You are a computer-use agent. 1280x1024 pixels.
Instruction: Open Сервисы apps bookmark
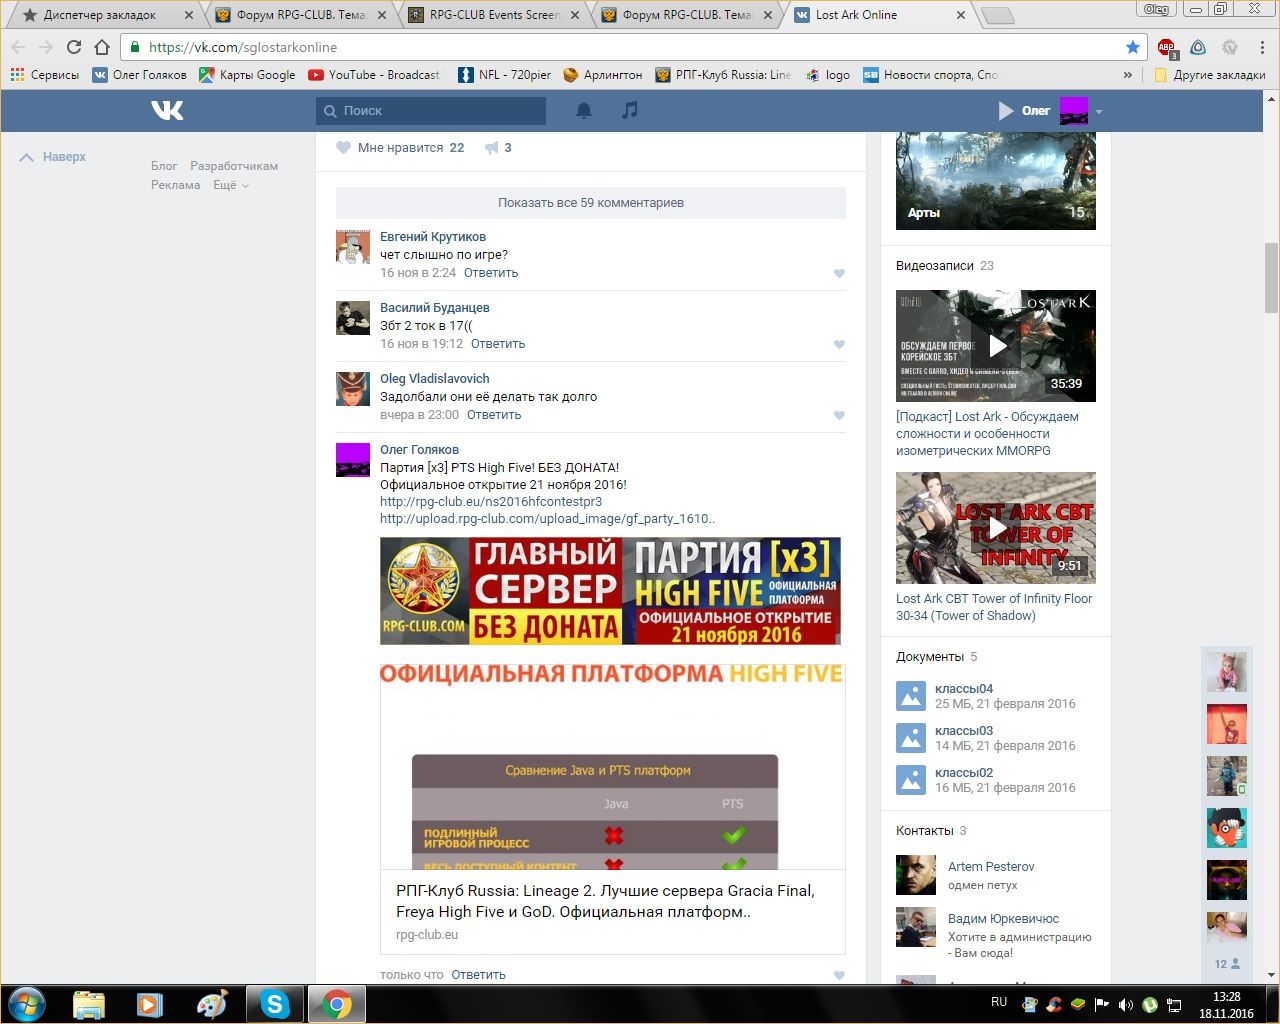coord(44,75)
